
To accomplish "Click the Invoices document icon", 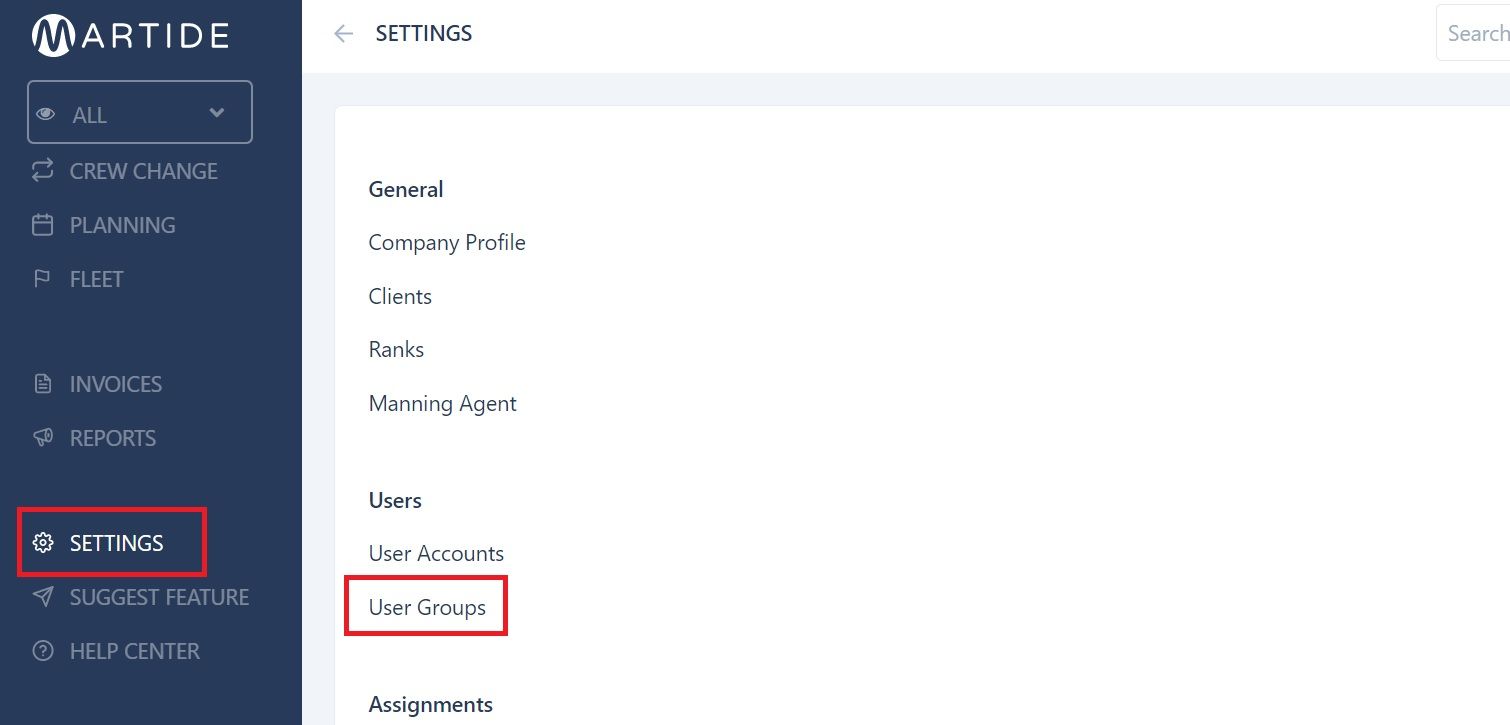I will pos(42,384).
